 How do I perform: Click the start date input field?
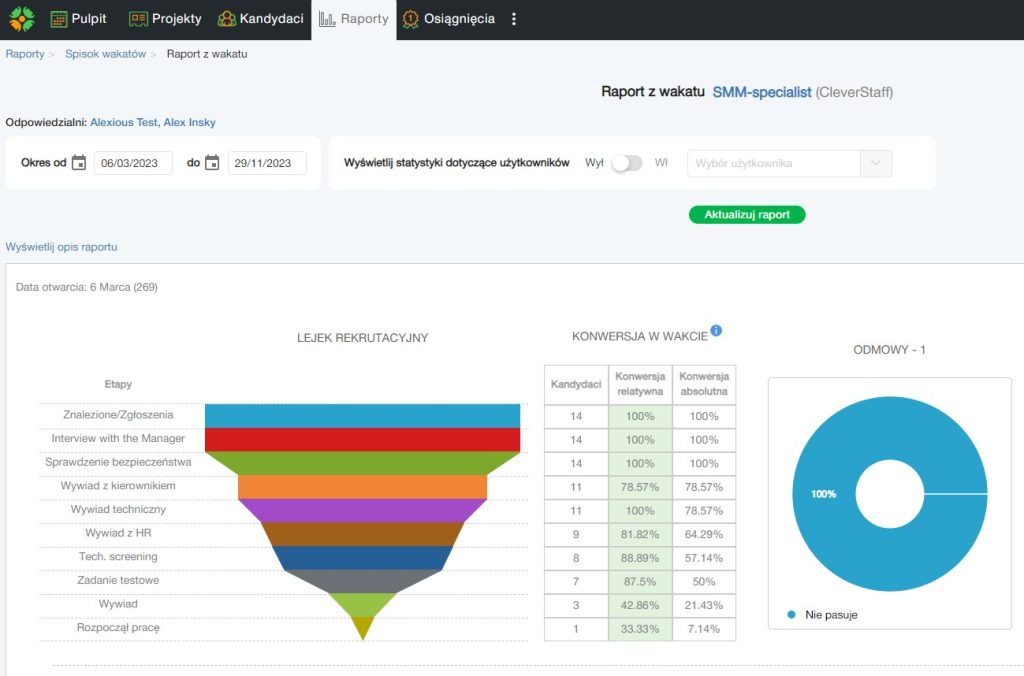pyautogui.click(x=133, y=163)
